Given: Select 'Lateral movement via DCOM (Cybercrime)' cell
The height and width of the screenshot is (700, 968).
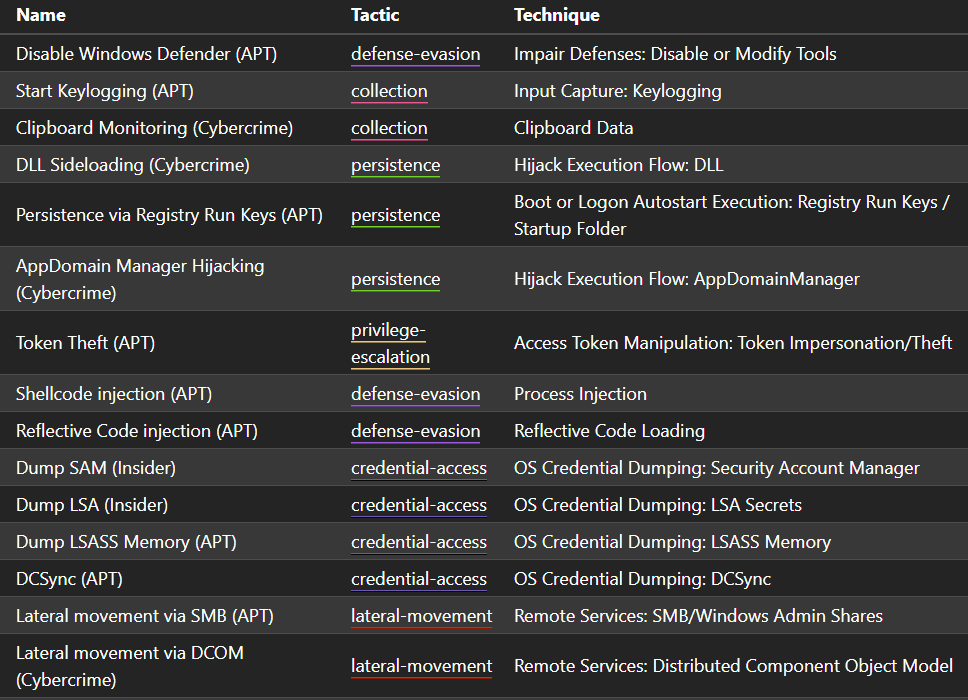Looking at the screenshot, I should pyautogui.click(x=130, y=666).
